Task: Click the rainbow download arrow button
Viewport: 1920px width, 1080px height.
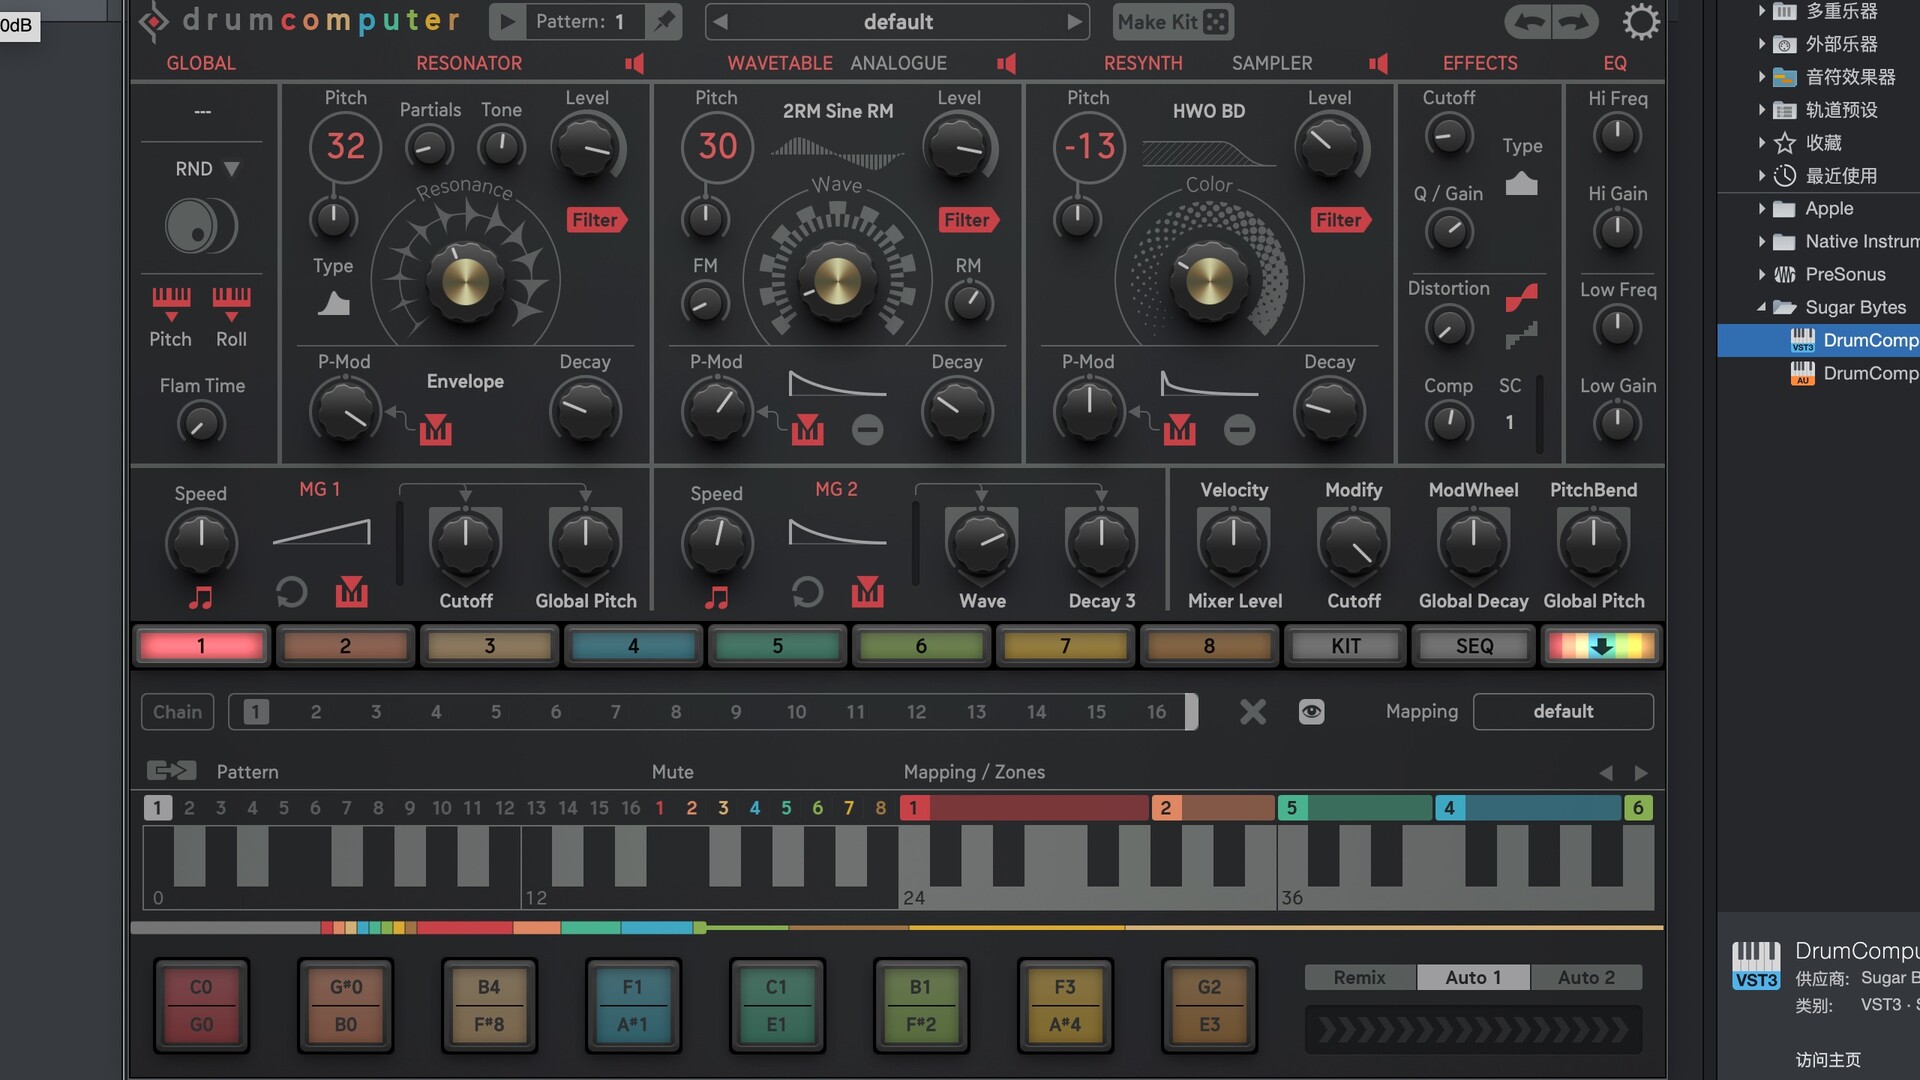Action: pos(1601,646)
